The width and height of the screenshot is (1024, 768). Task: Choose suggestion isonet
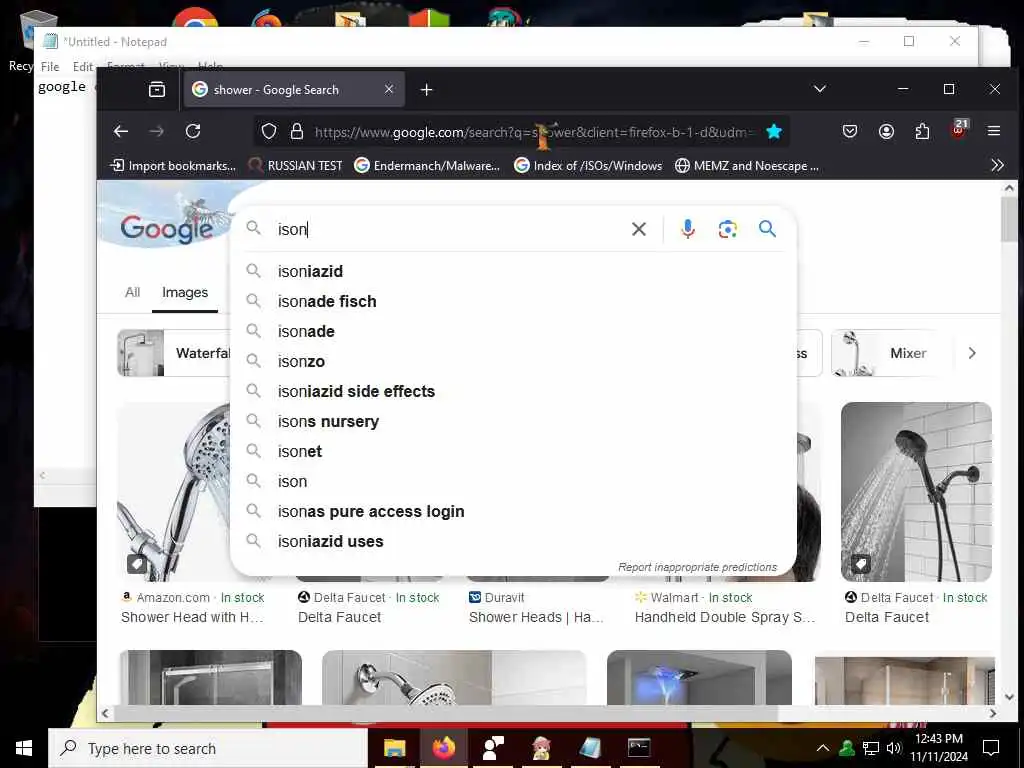513,451
